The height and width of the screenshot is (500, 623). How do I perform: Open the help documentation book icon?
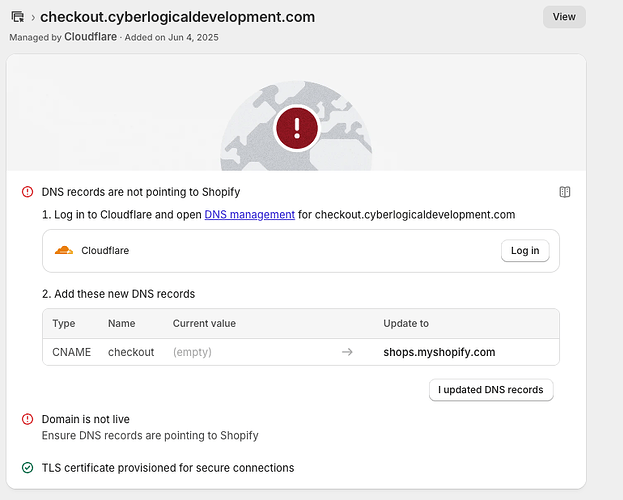tap(565, 192)
